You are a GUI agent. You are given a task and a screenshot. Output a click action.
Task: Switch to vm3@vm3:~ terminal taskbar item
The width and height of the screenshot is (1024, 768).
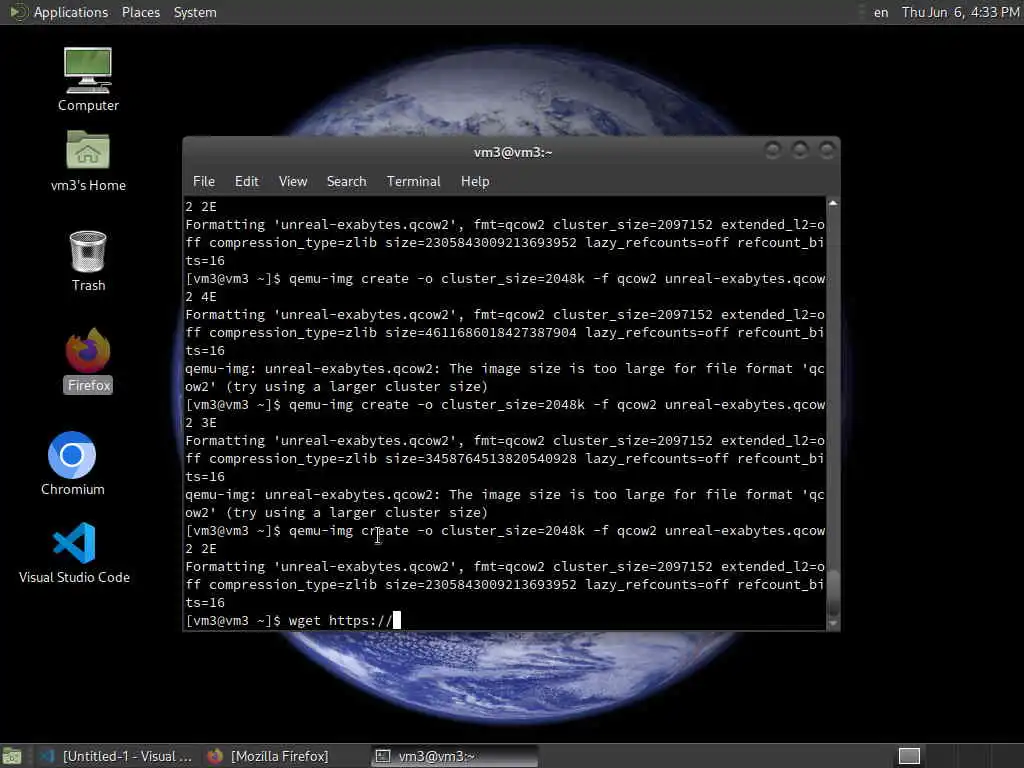[x=455, y=756]
